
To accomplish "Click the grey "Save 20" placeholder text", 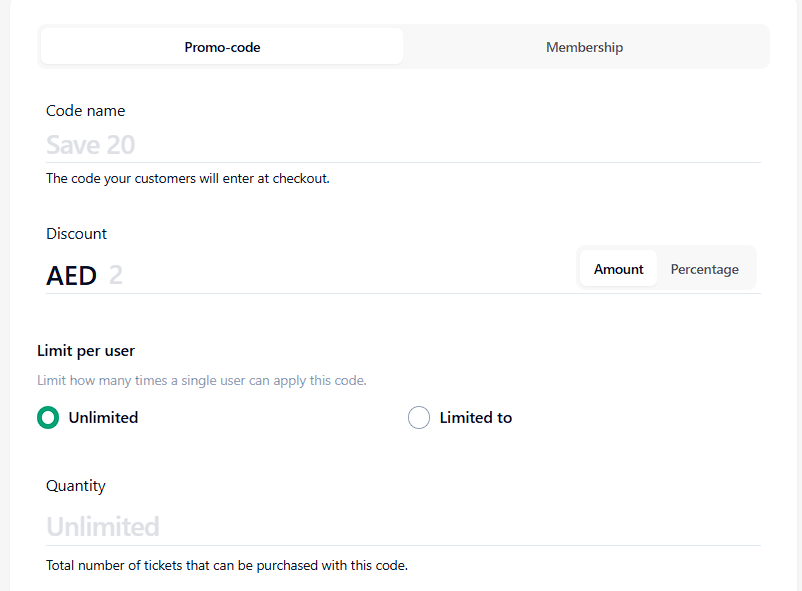I will point(90,145).
